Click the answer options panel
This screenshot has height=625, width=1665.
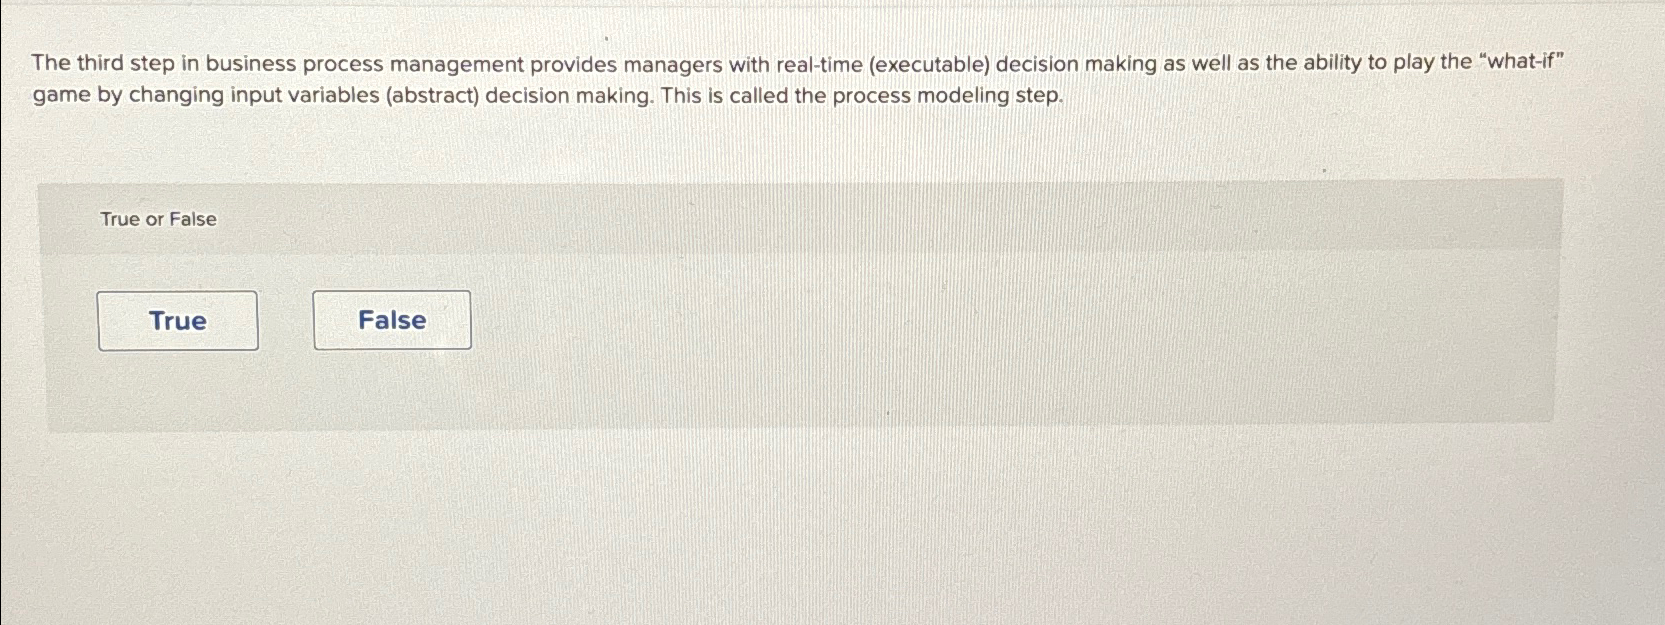(800, 330)
